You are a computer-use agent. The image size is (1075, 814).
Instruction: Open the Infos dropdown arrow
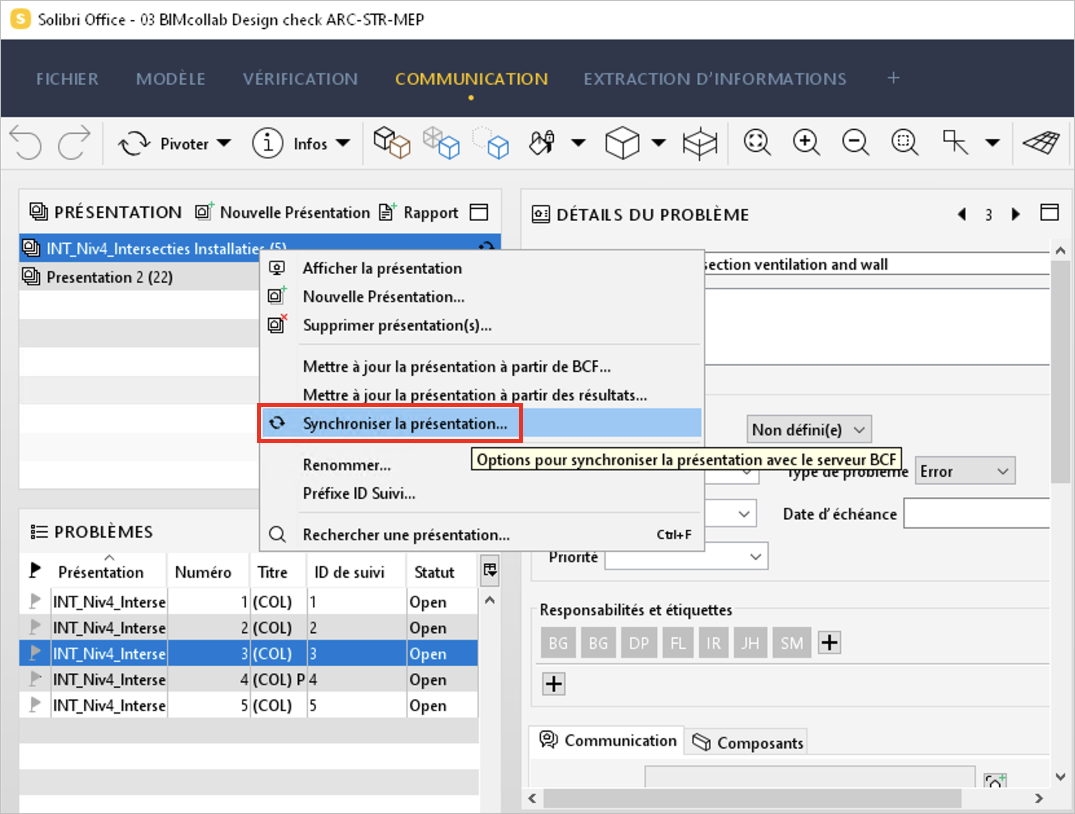(343, 143)
